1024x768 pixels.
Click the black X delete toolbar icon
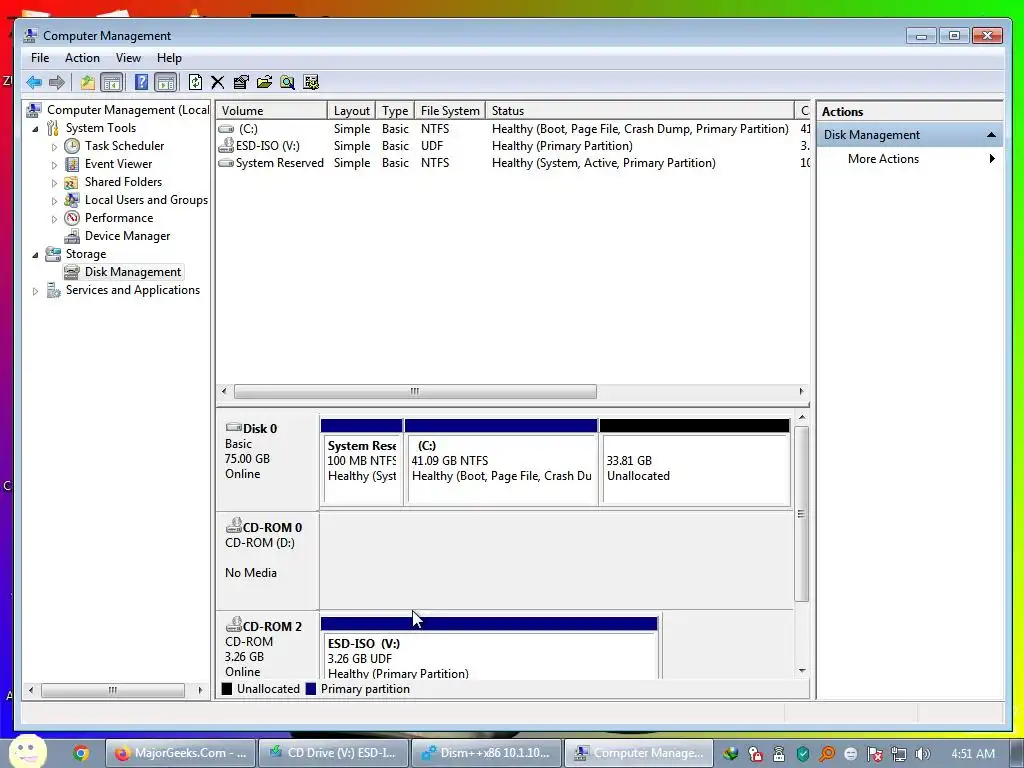(x=217, y=82)
